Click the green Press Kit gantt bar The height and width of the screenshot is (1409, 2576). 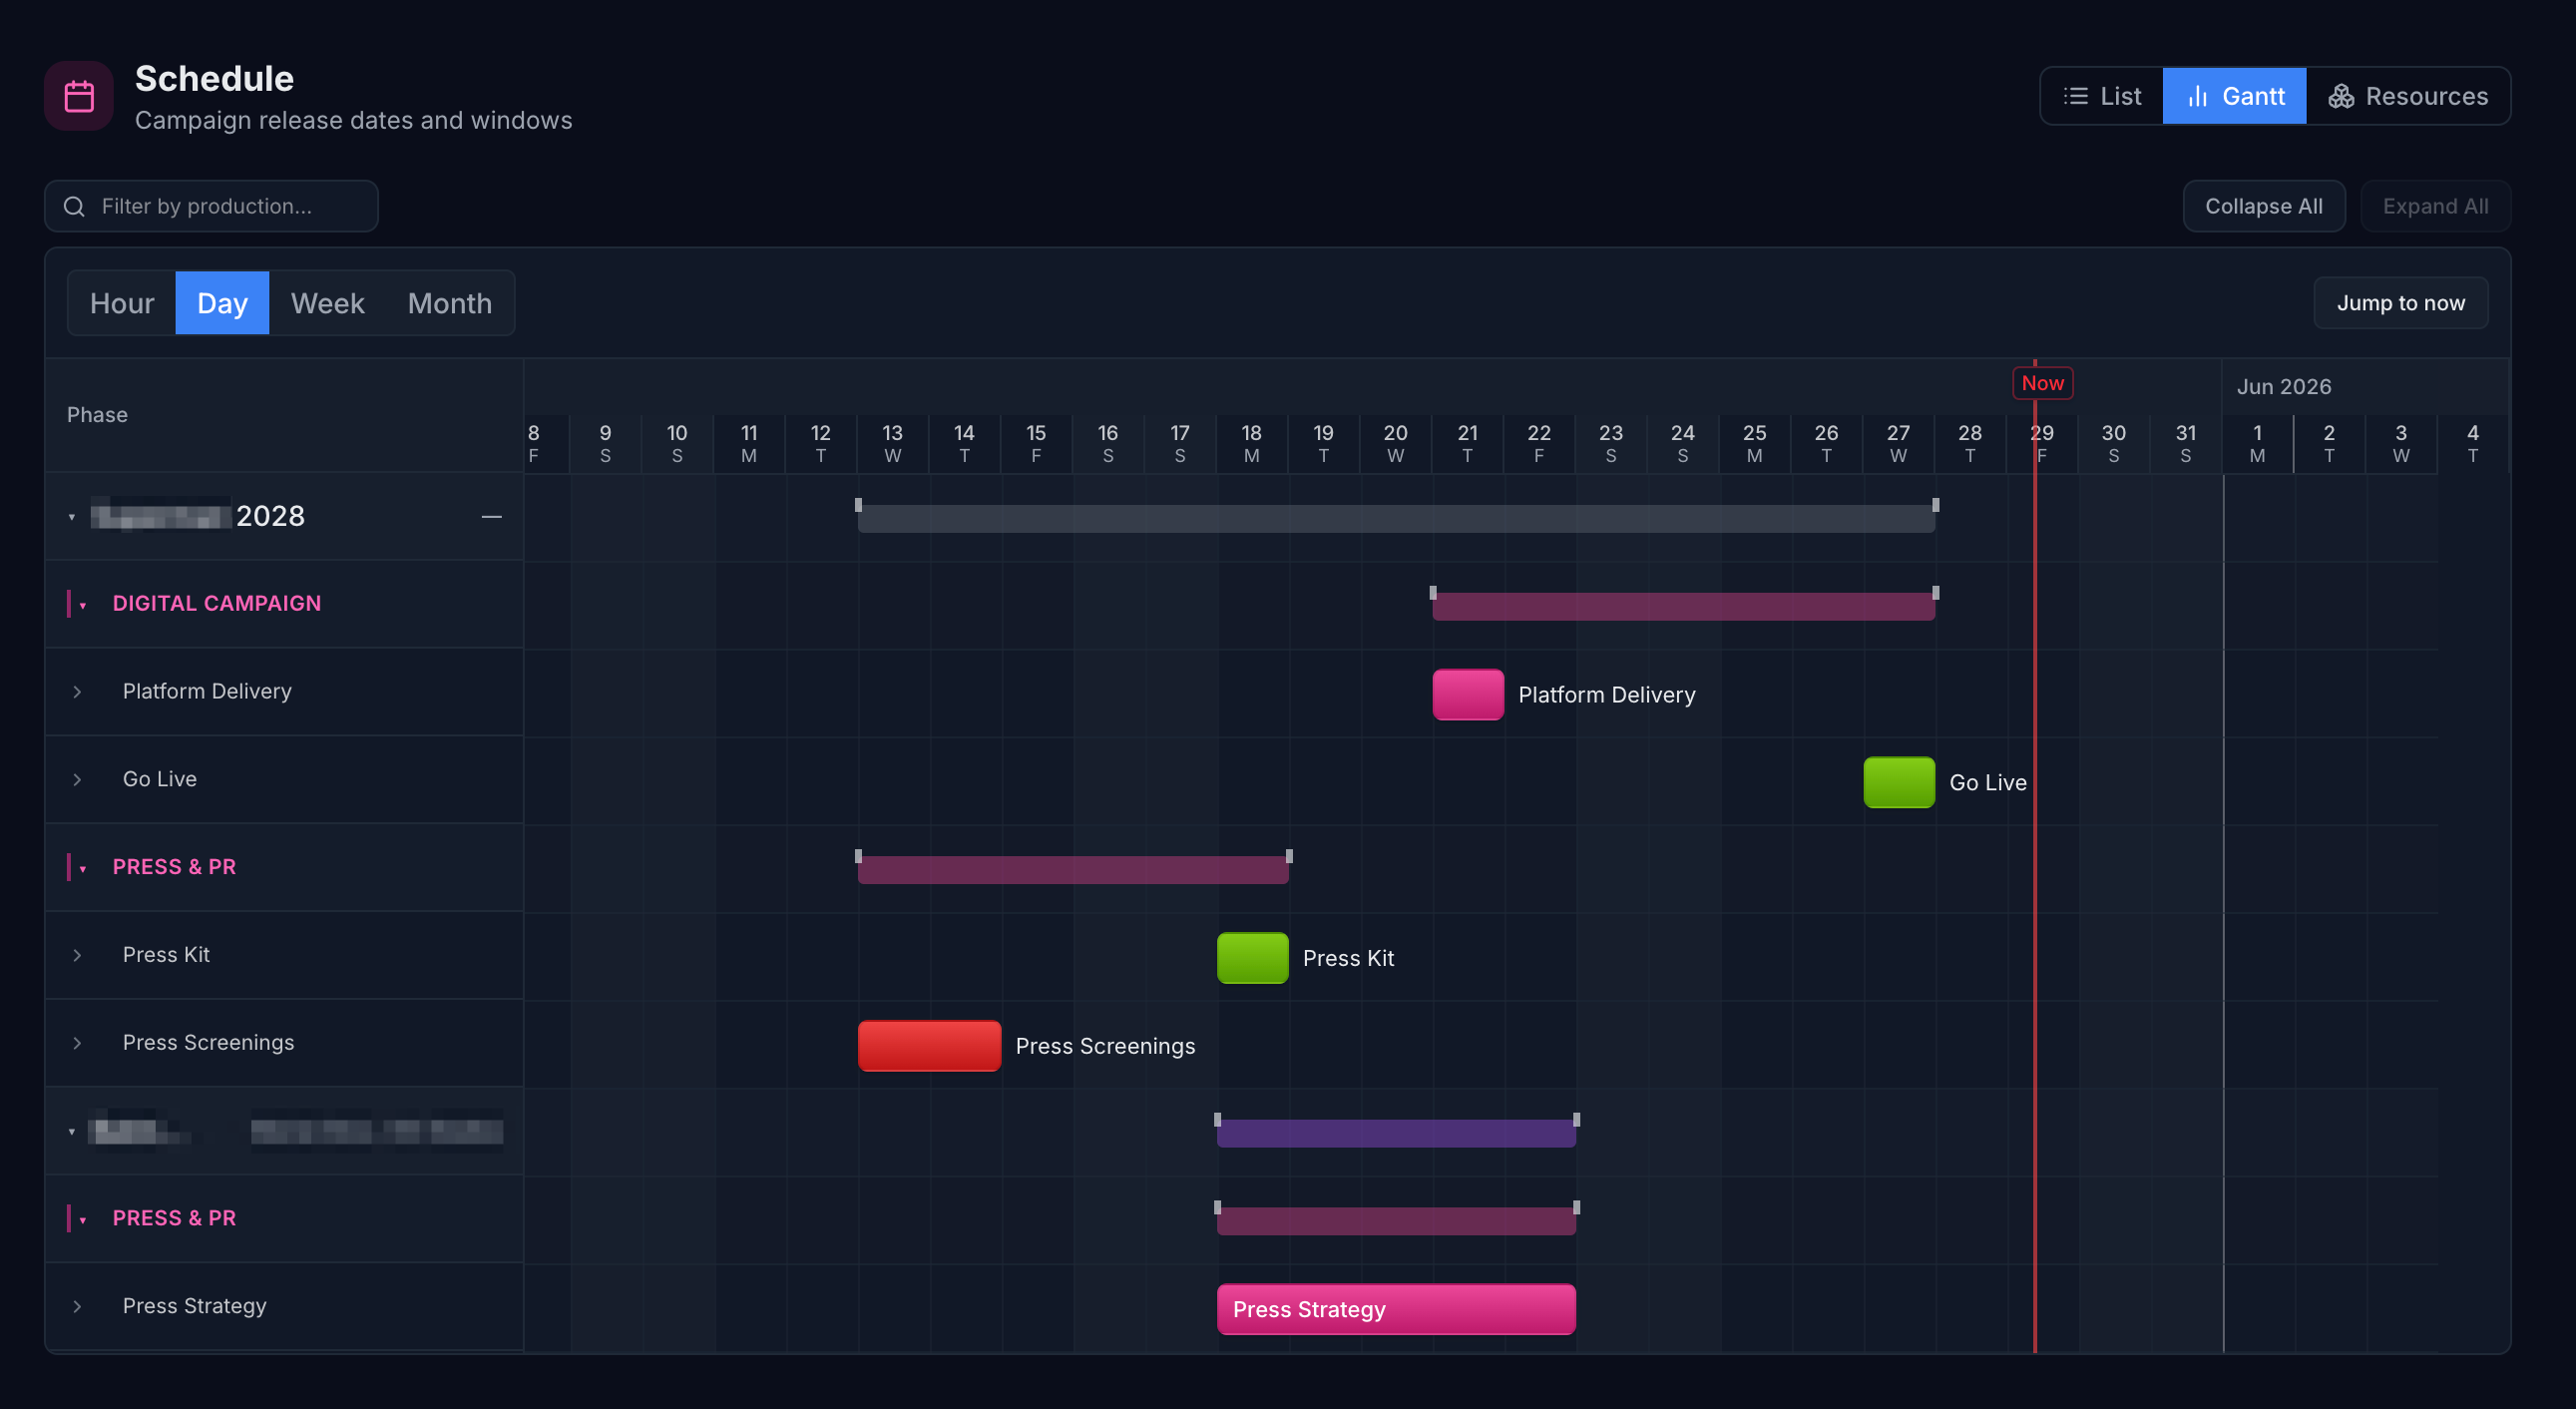click(1252, 958)
